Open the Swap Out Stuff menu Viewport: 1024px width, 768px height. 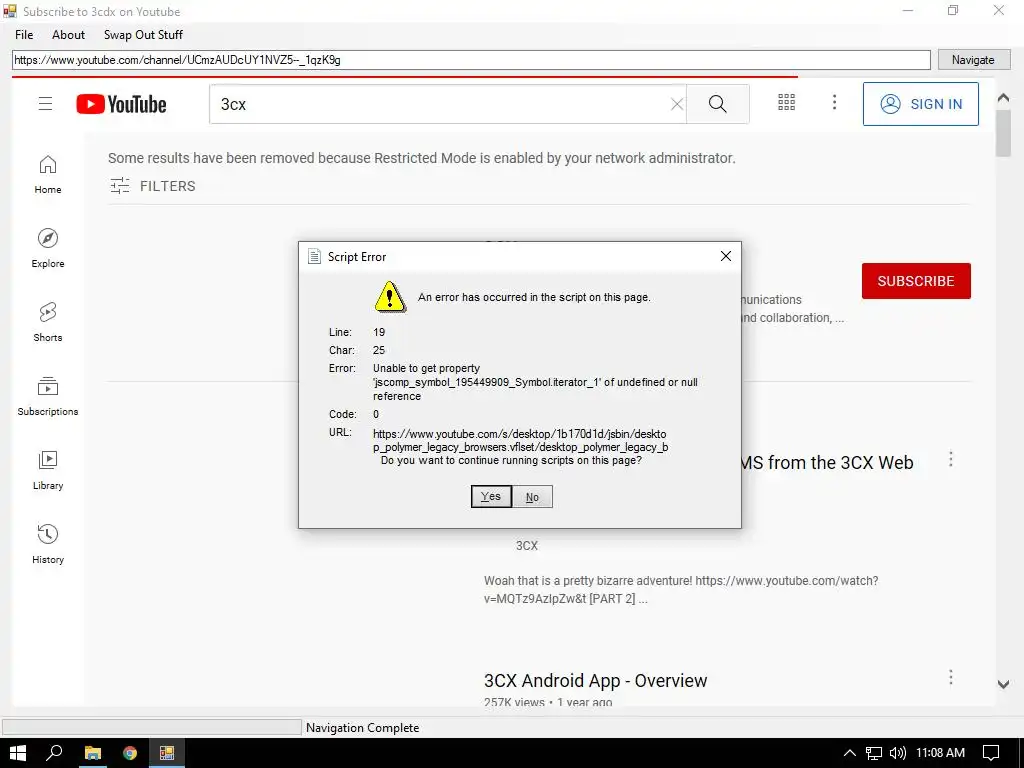(143, 35)
